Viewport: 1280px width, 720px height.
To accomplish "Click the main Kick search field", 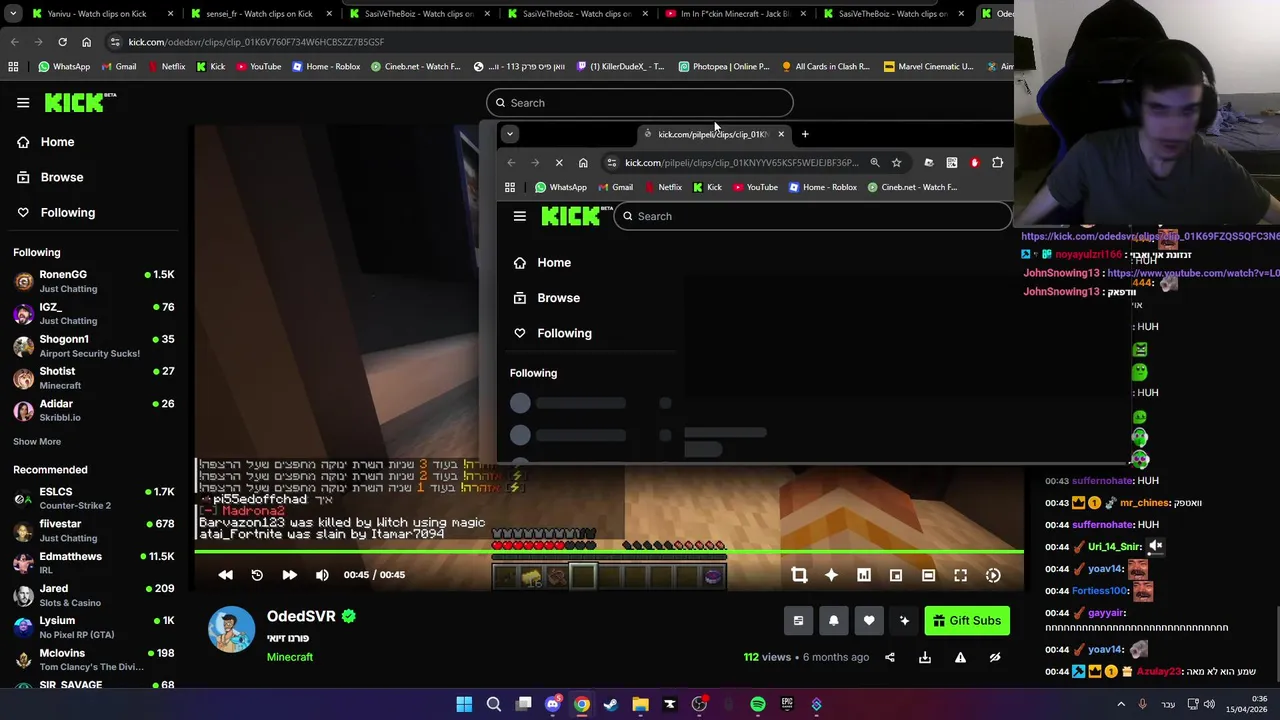I will click(x=640, y=103).
